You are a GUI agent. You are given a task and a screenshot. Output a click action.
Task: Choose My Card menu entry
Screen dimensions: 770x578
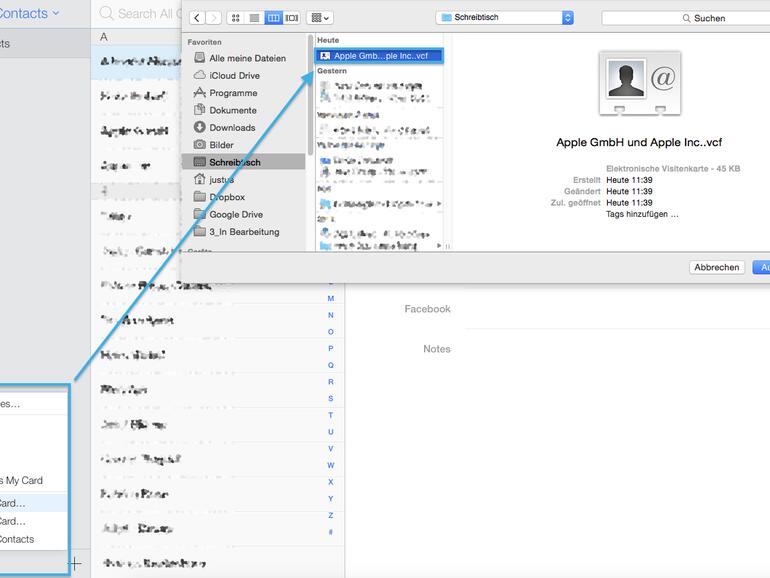click(32, 480)
